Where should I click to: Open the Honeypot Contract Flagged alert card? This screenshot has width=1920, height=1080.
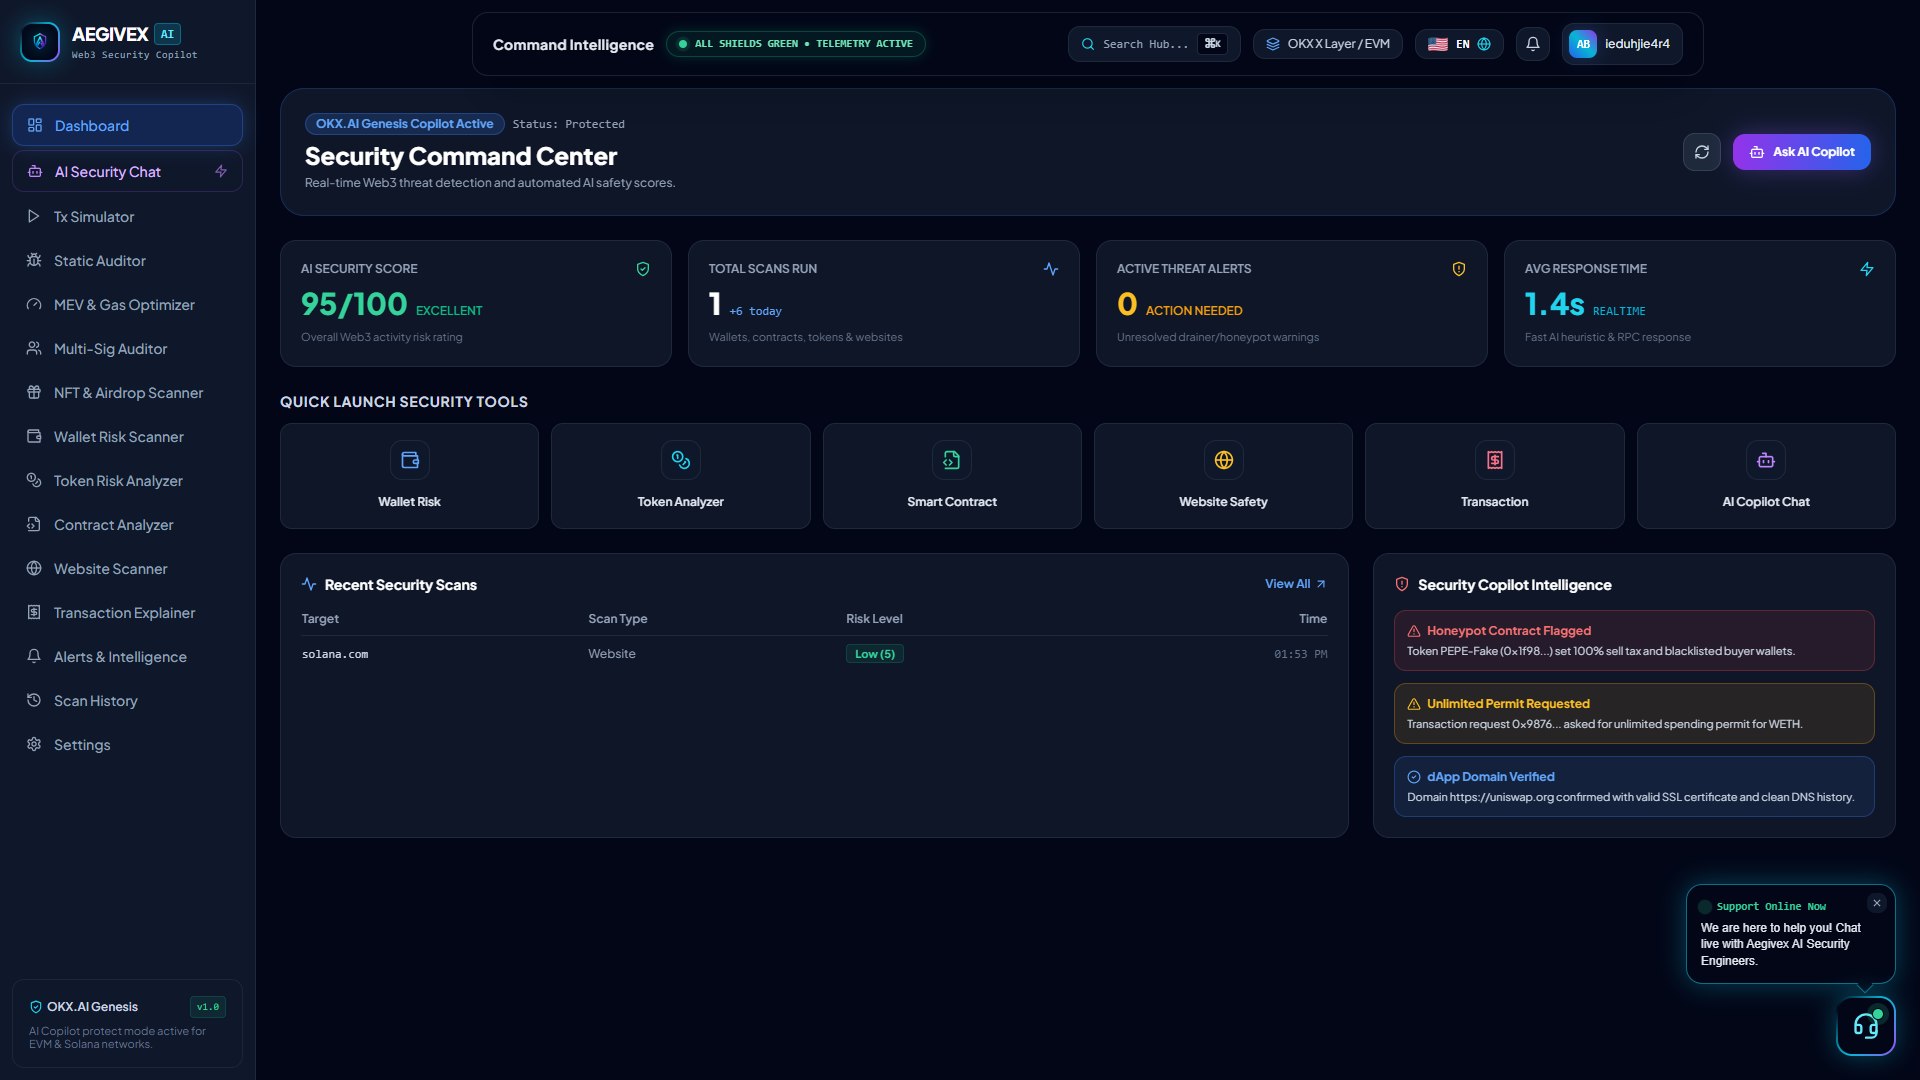[1633, 640]
